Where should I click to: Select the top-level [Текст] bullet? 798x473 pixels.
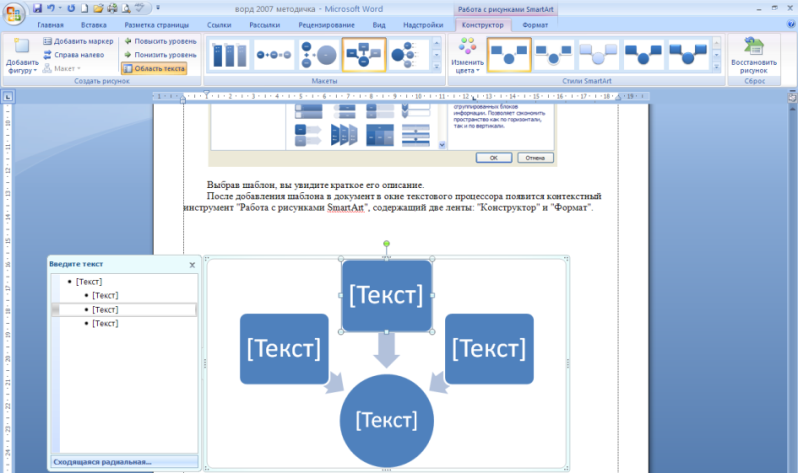[89, 282]
